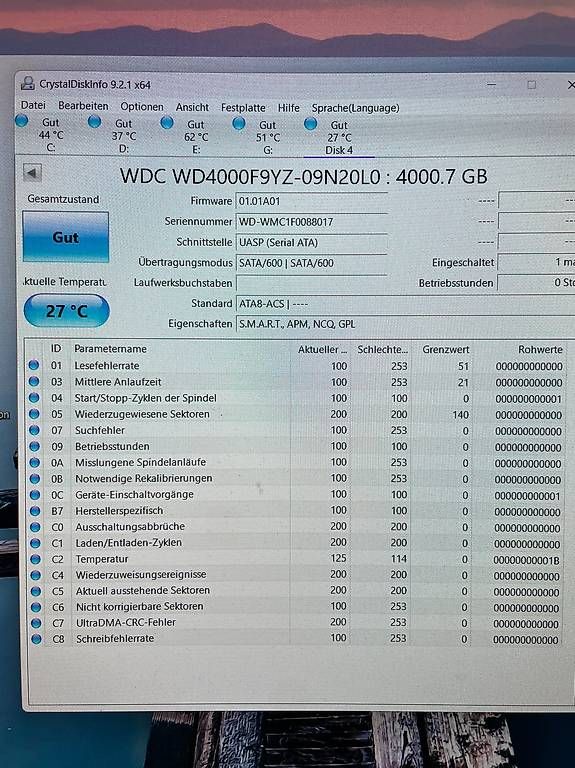Click status dot of Notwendige Rekalibrierungen row
This screenshot has height=768, width=575.
coord(34,478)
